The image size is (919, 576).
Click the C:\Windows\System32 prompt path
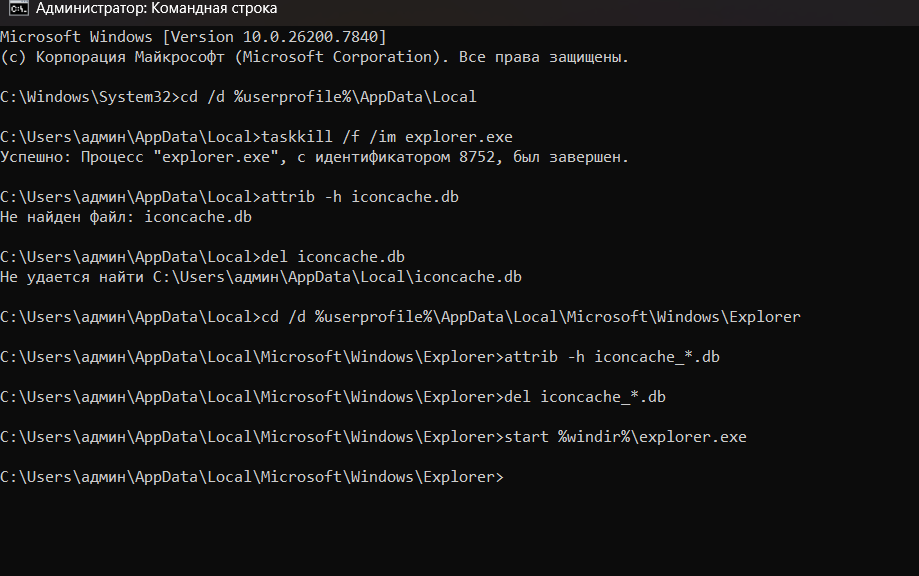[86, 97]
